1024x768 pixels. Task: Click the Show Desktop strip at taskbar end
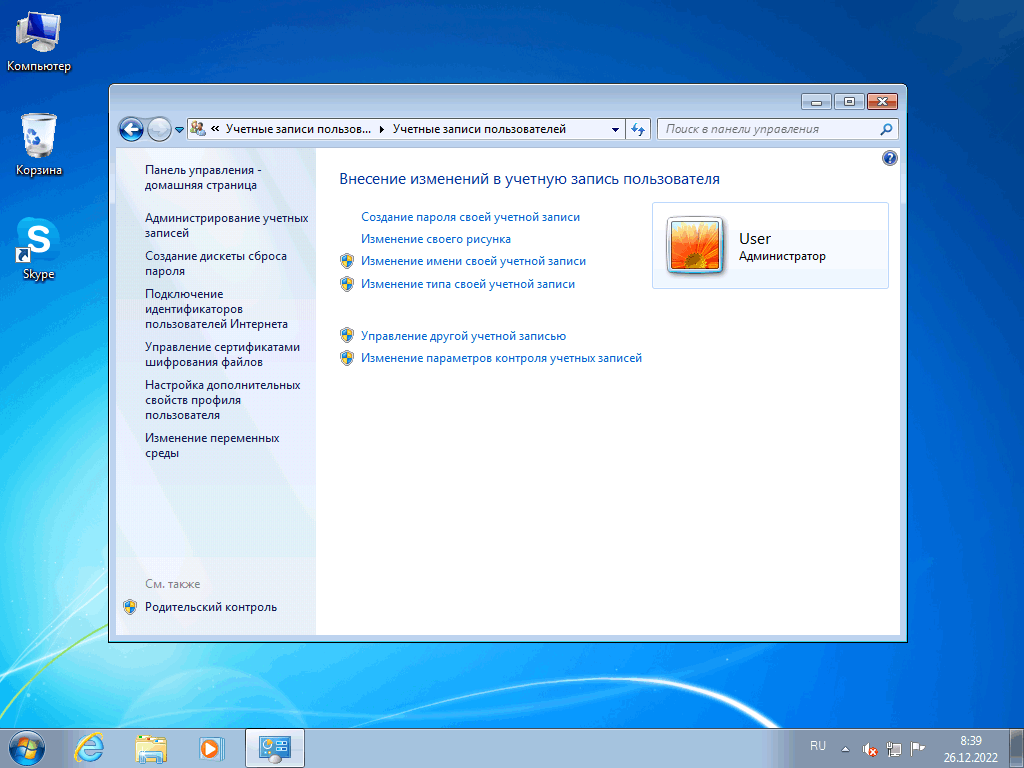tap(1017, 749)
